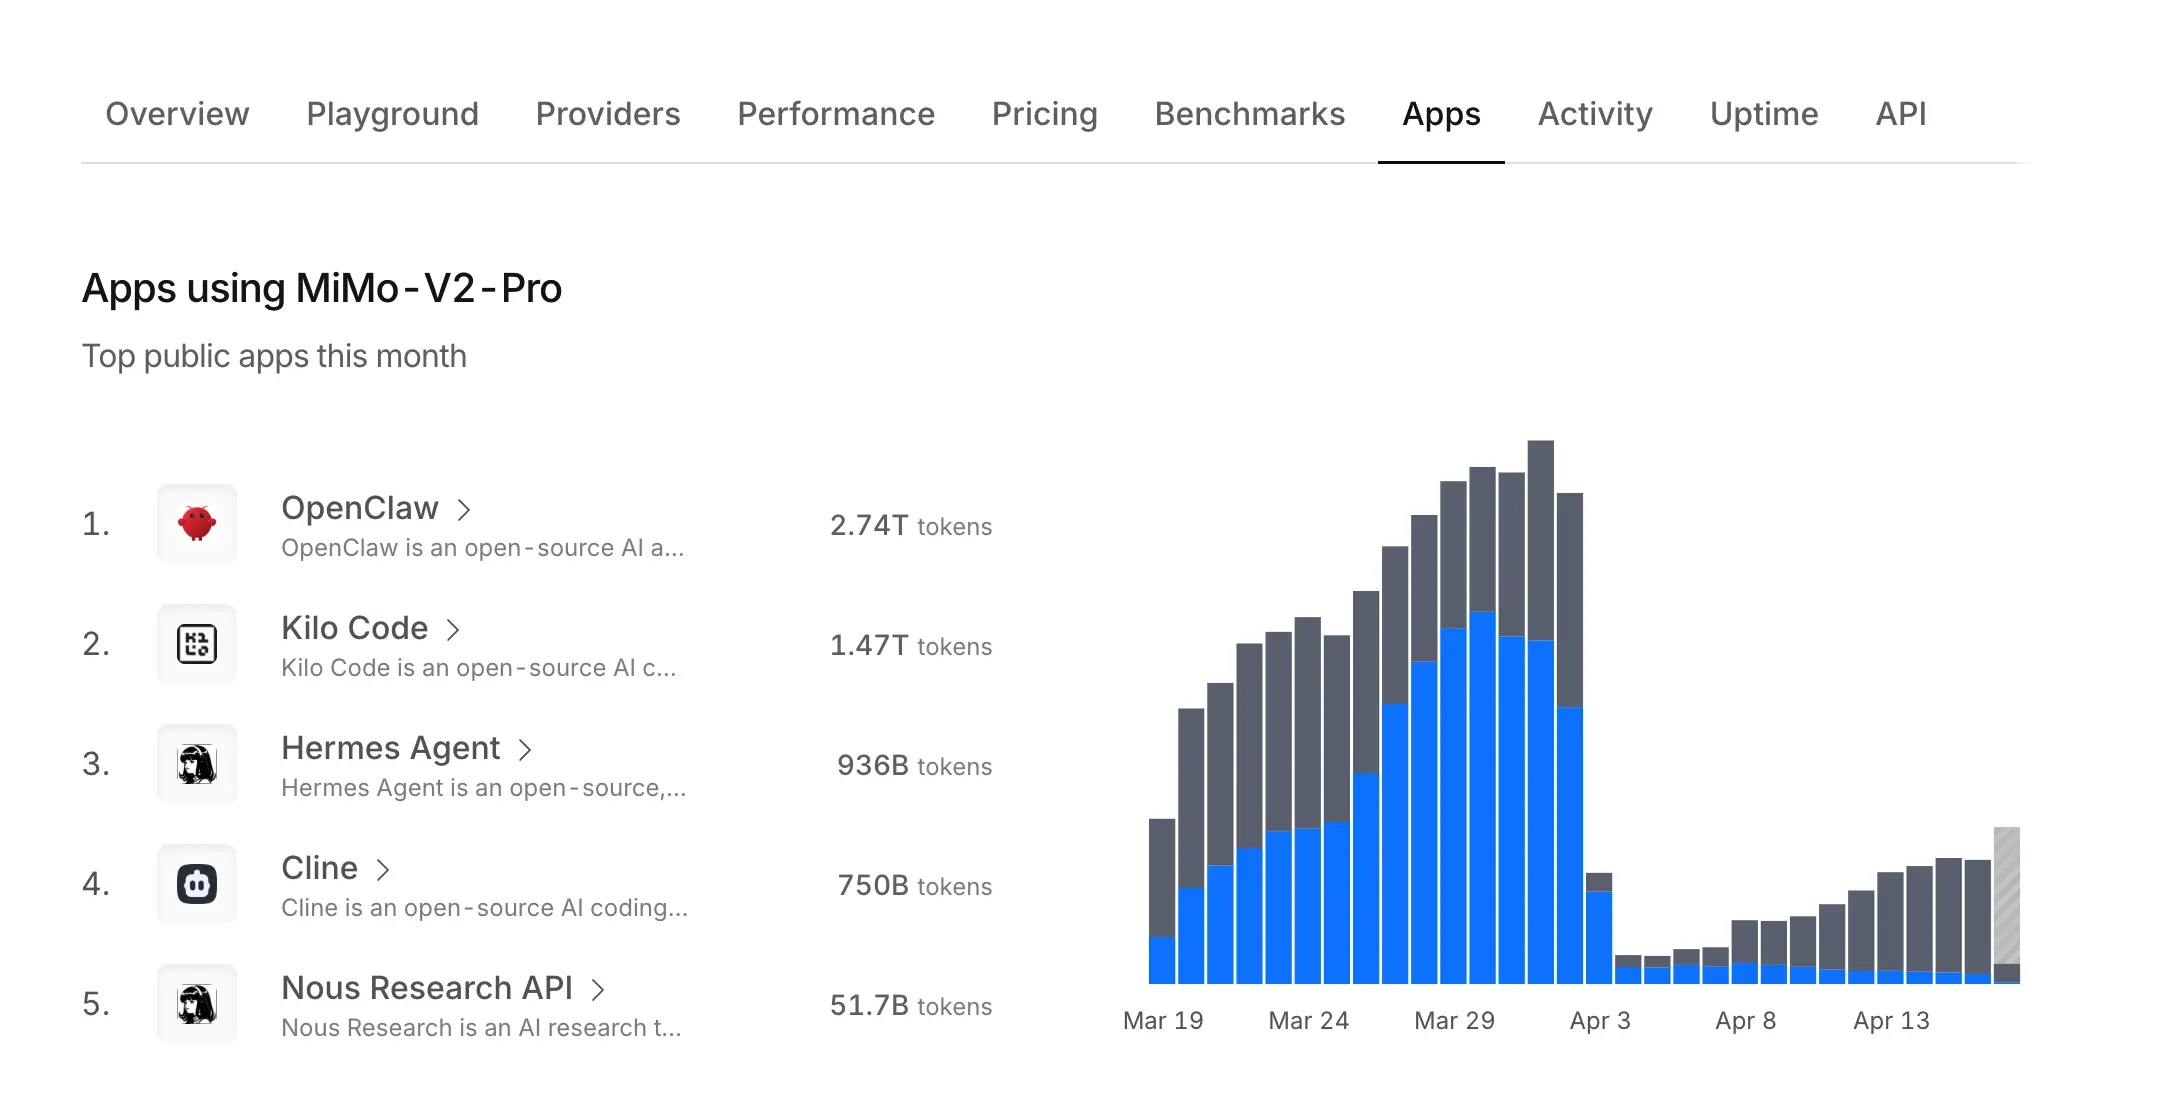Click the chevron next to OpenClaw
Screen dimensions: 2158x1102
point(464,510)
